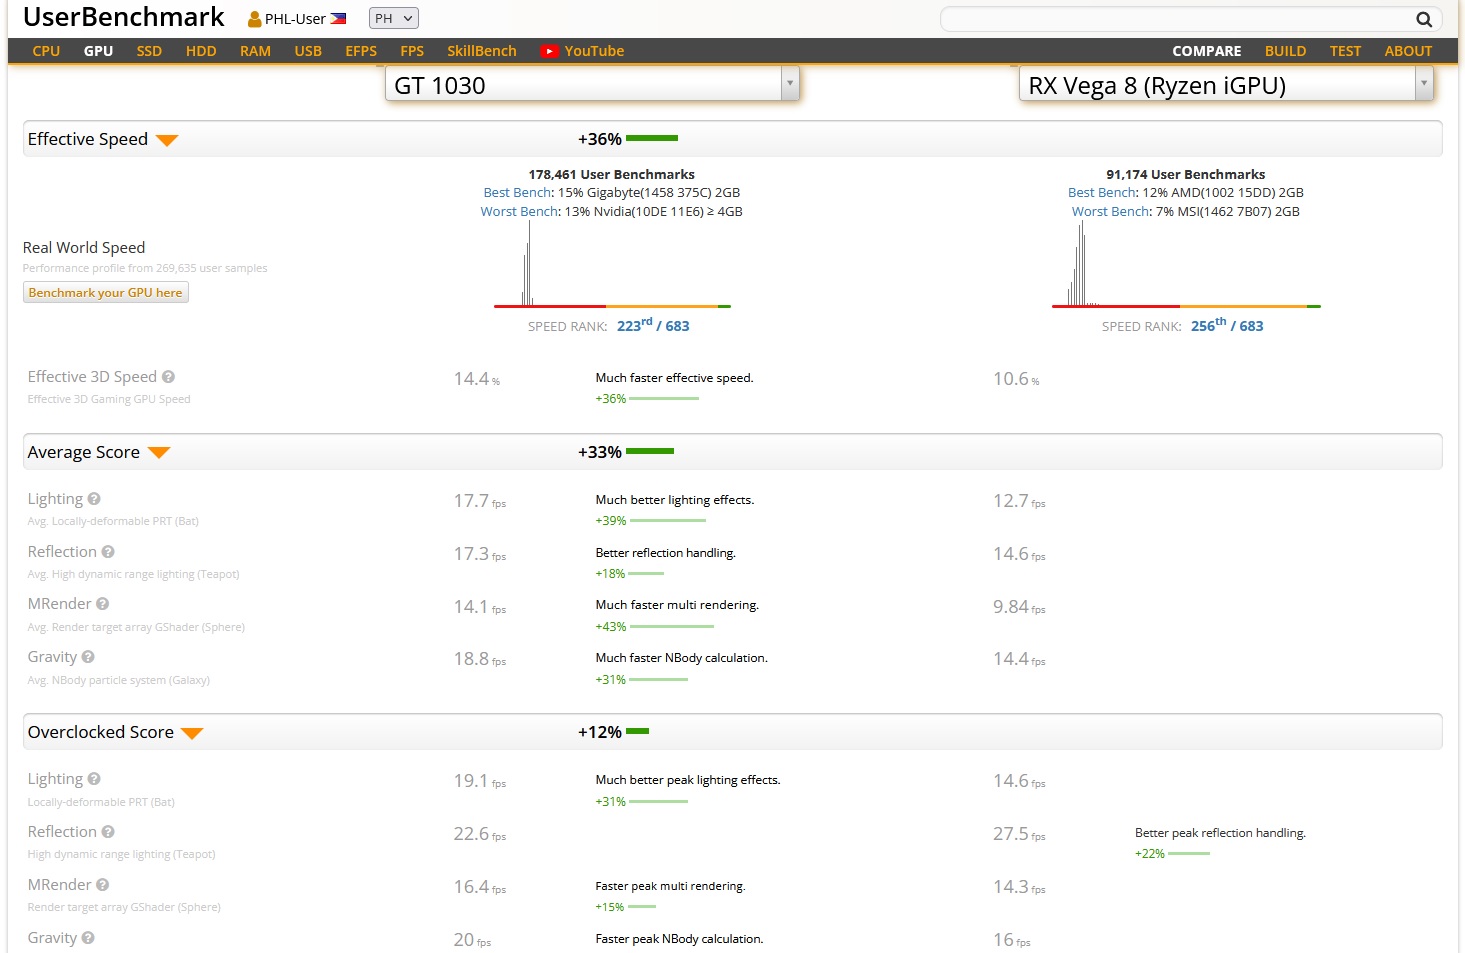Open the EFPS tab
Viewport: 1465px width, 953px height.
click(x=361, y=51)
